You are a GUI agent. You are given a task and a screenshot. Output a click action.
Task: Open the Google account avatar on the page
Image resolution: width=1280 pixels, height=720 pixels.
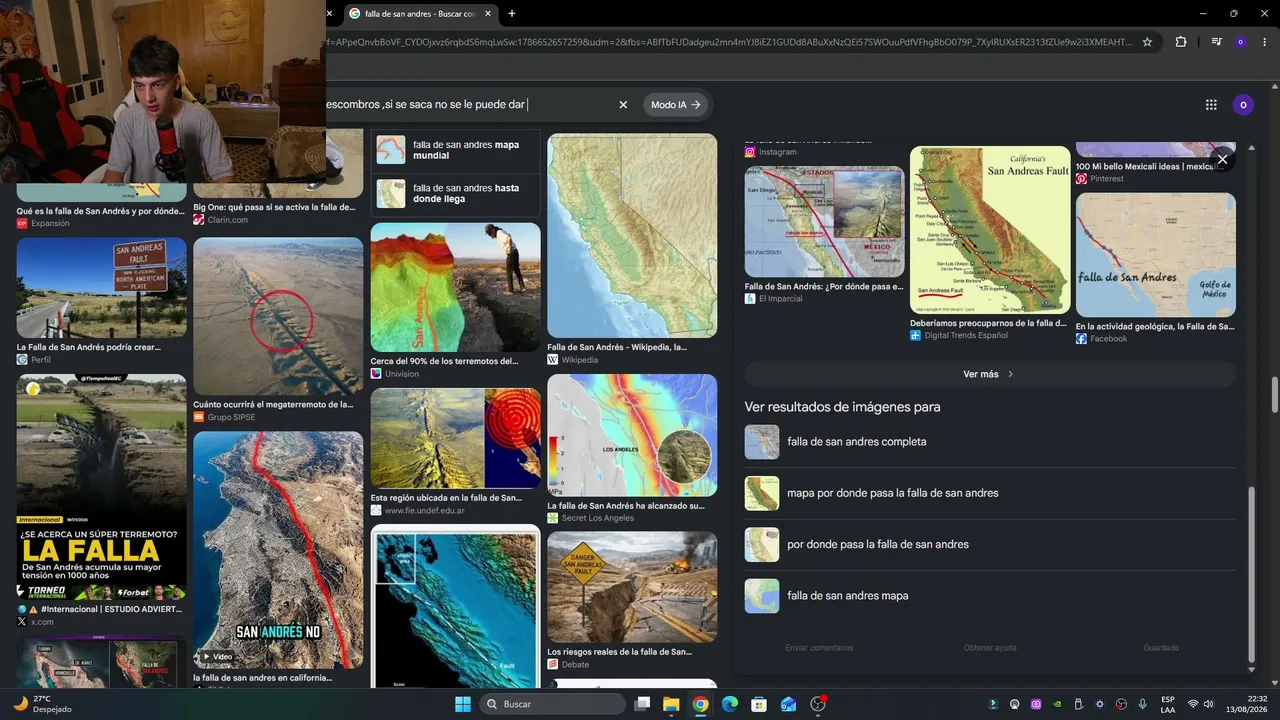tap(1243, 104)
